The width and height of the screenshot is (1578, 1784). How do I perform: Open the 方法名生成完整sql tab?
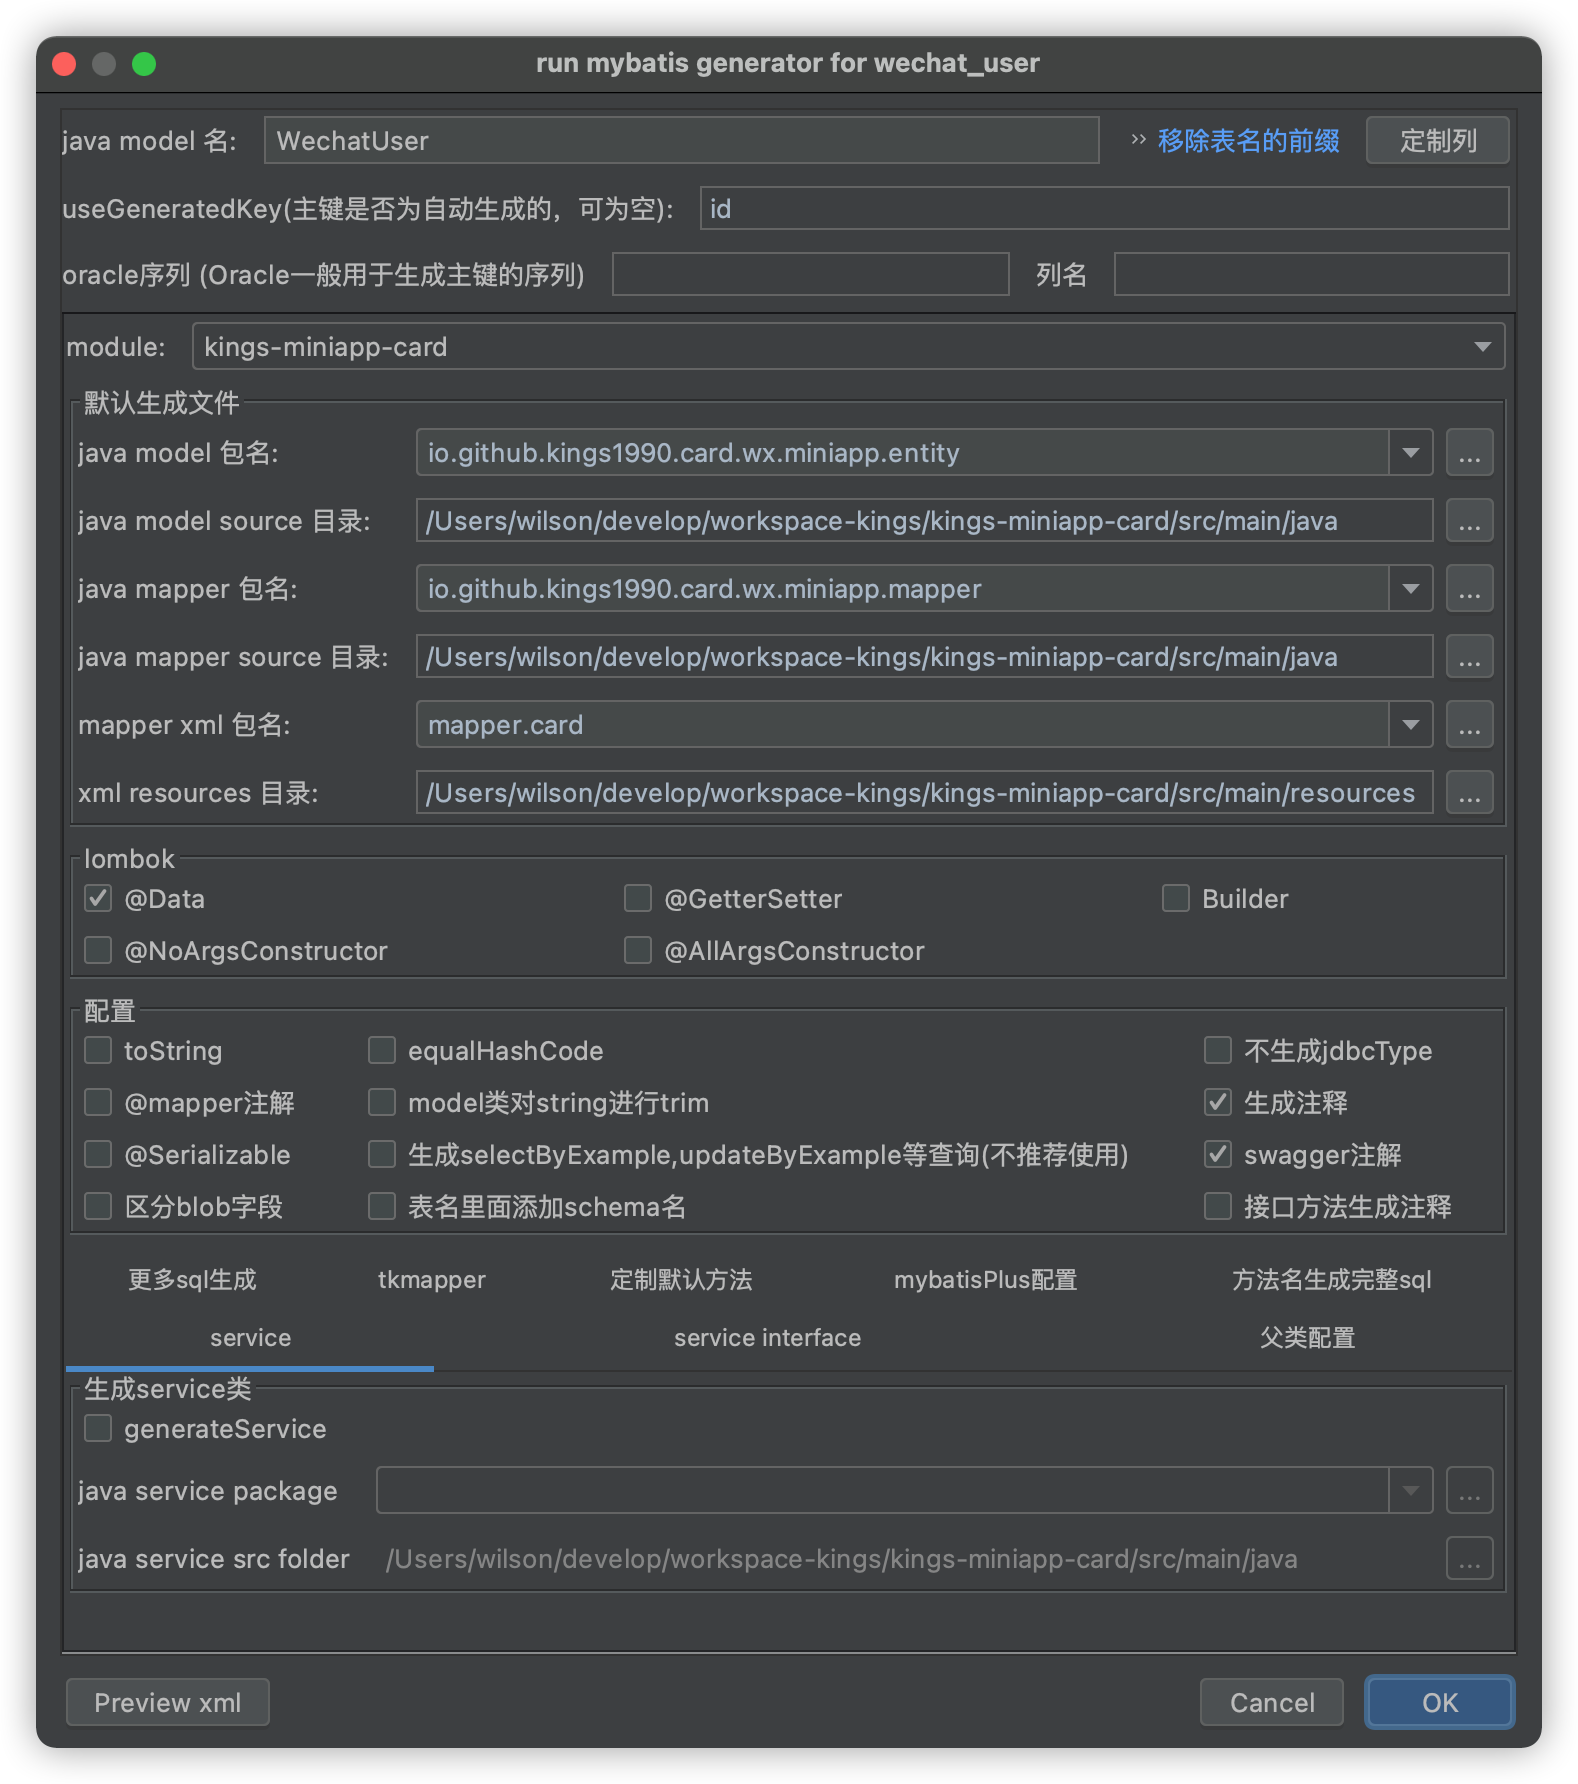click(x=1332, y=1279)
